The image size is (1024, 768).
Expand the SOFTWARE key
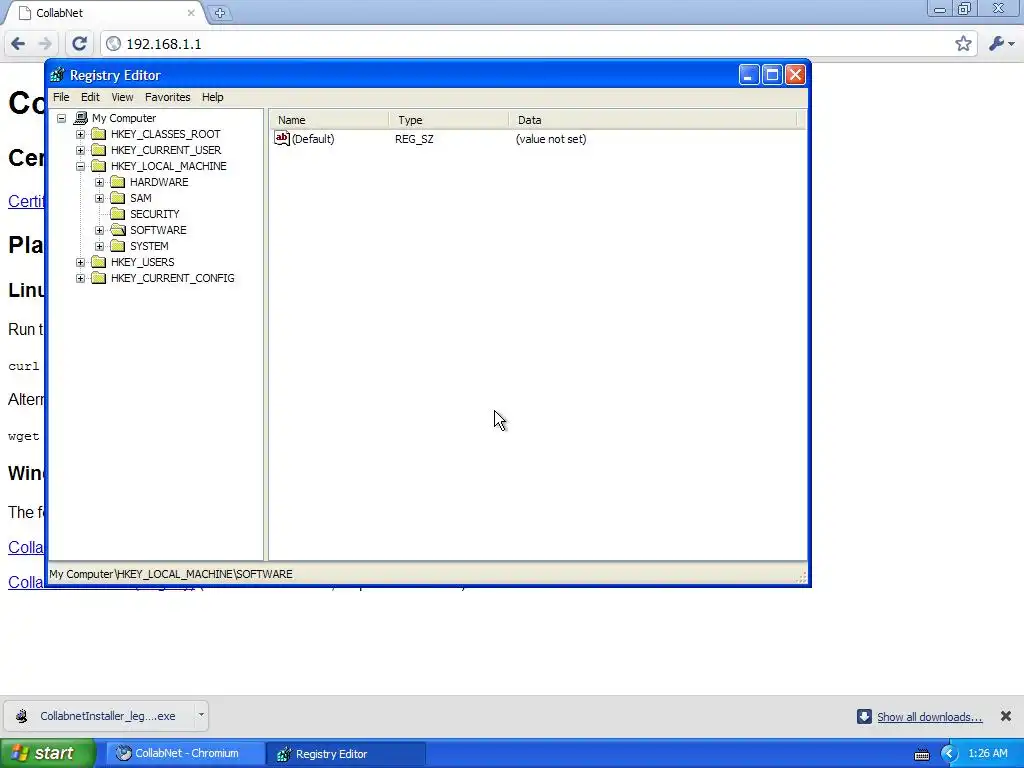point(99,231)
